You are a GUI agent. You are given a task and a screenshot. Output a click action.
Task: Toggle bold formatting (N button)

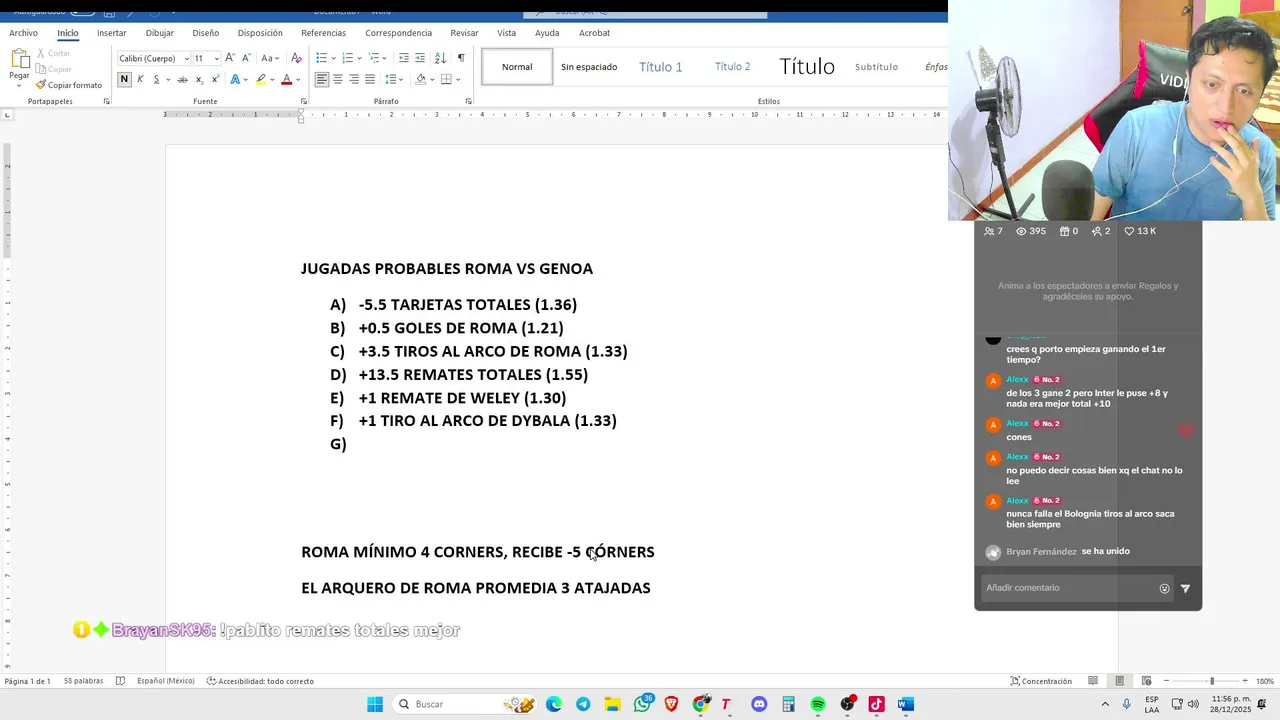(124, 79)
